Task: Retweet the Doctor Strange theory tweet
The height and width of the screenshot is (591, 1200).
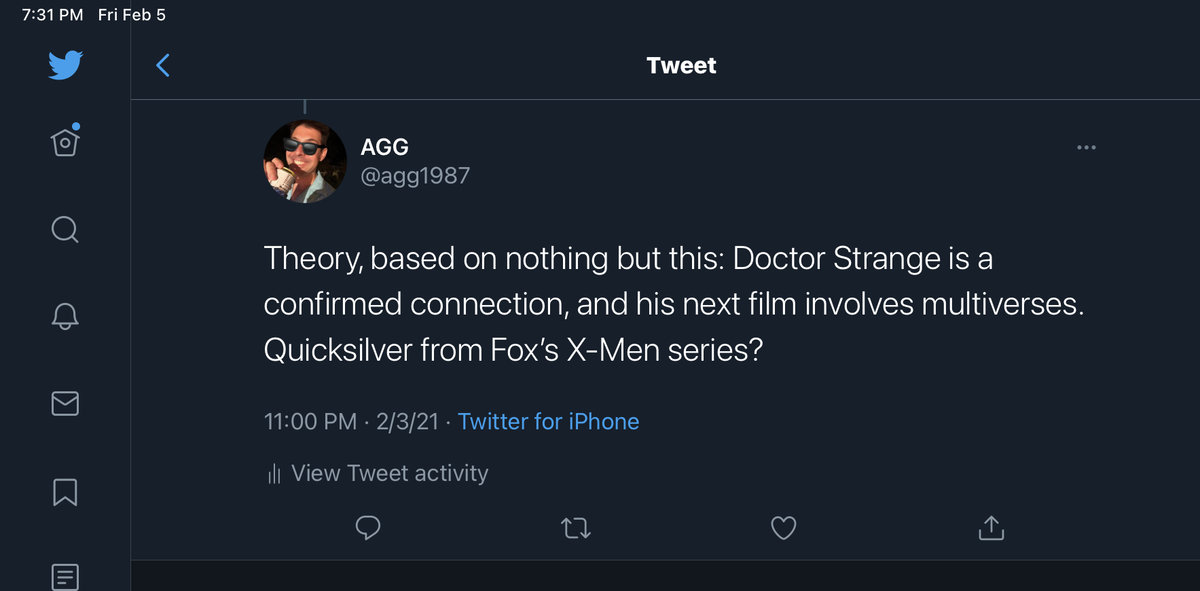Action: 576,527
